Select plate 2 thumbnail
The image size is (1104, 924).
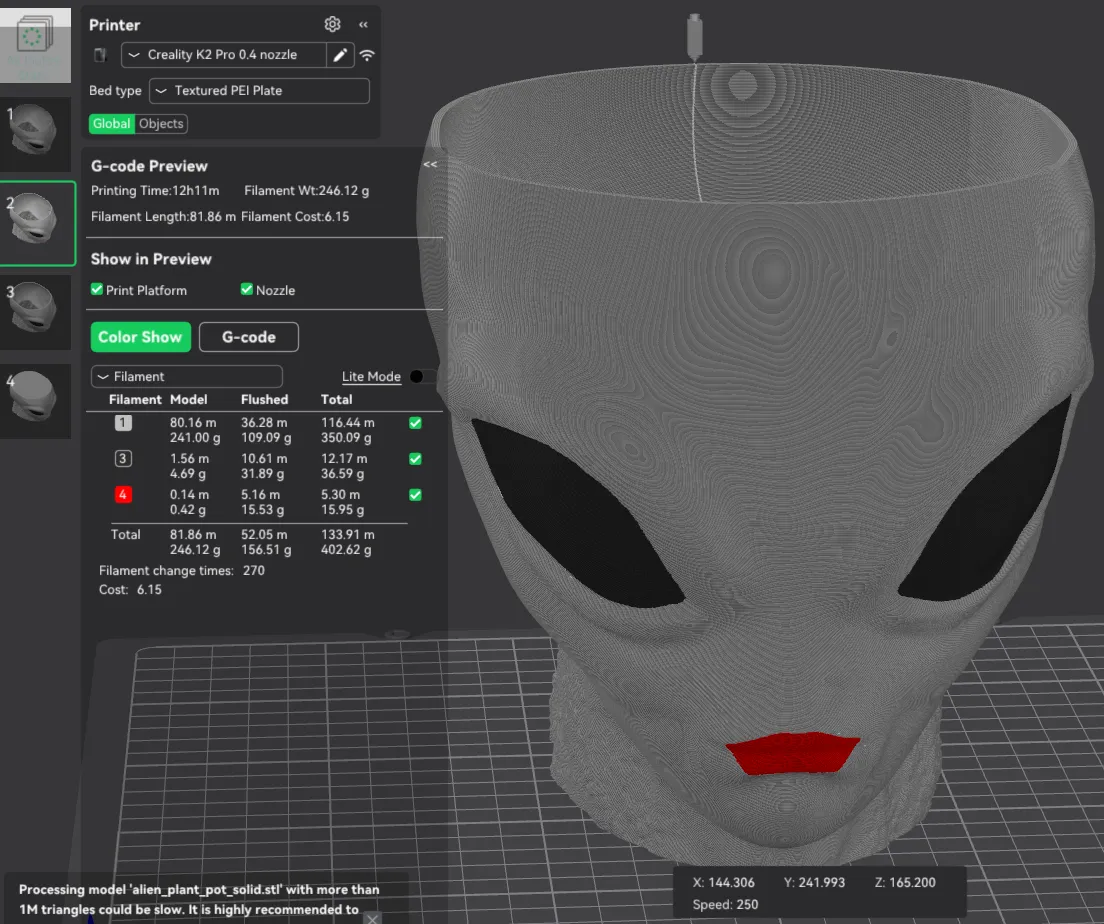click(37, 223)
